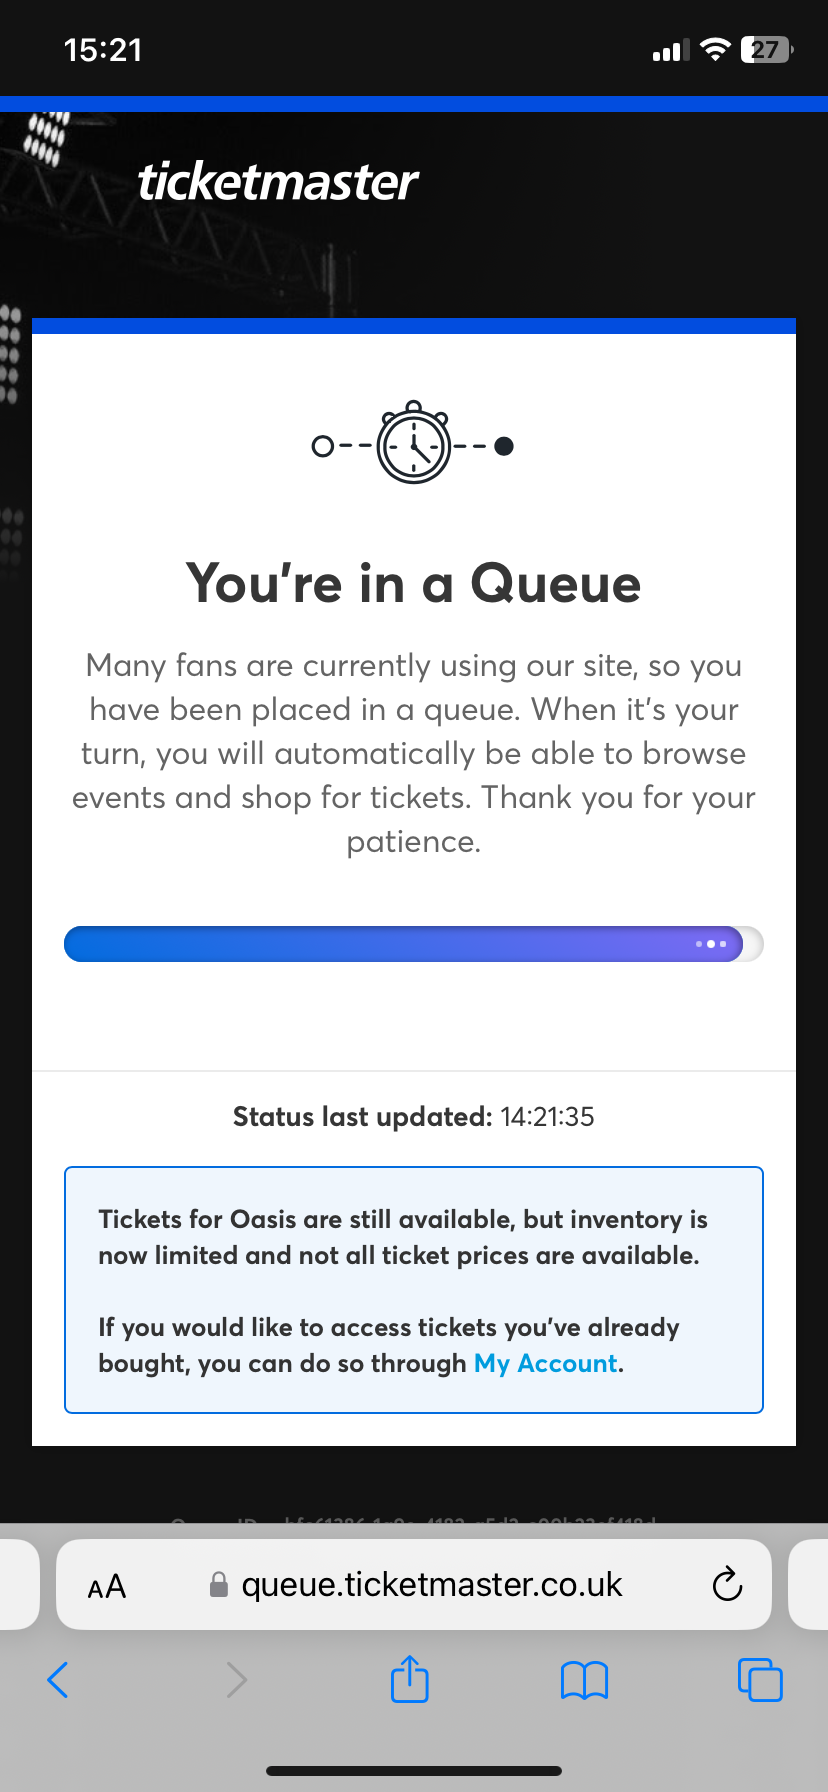Tap the blue queue progress bar
Image resolution: width=828 pixels, height=1792 pixels.
tap(414, 944)
